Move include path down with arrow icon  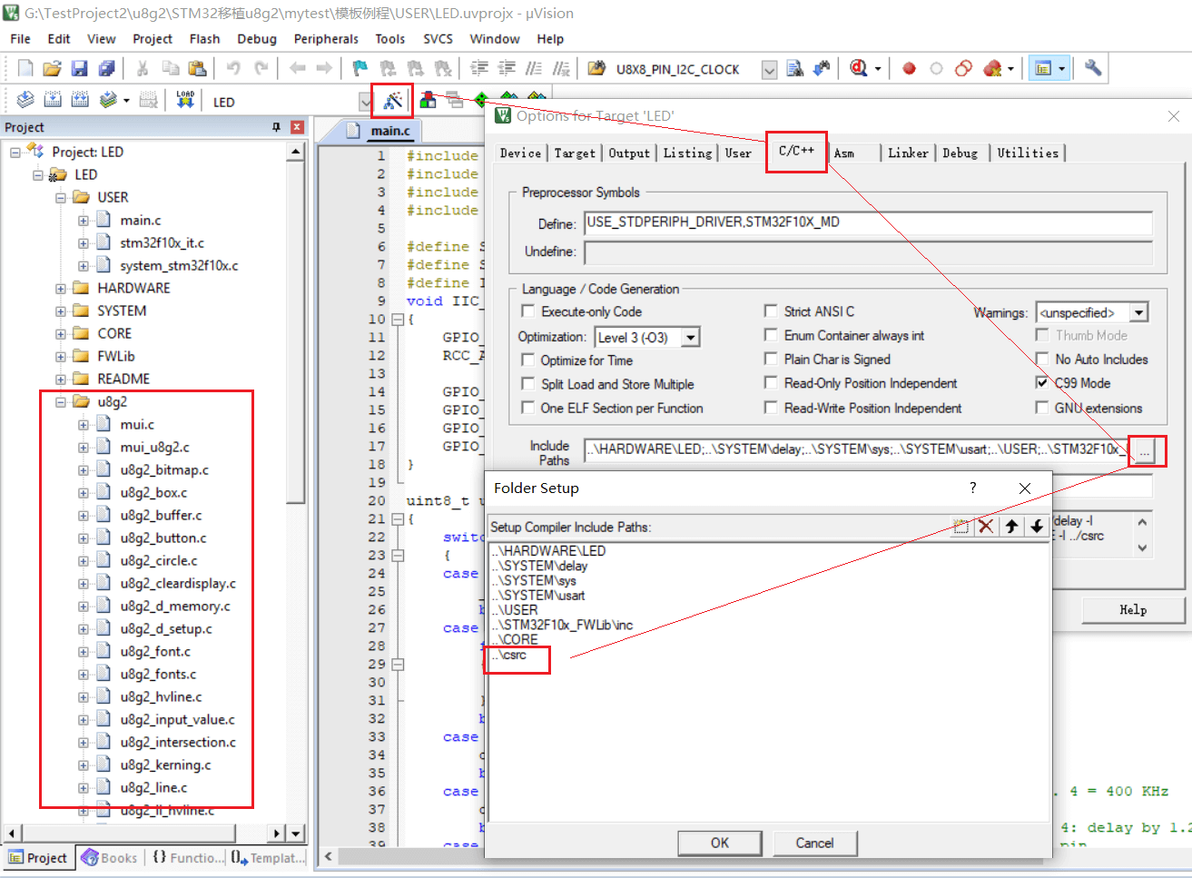(1036, 526)
